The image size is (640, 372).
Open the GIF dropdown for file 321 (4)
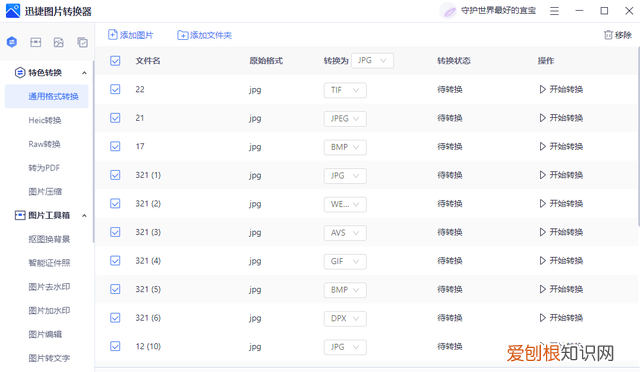click(x=345, y=261)
